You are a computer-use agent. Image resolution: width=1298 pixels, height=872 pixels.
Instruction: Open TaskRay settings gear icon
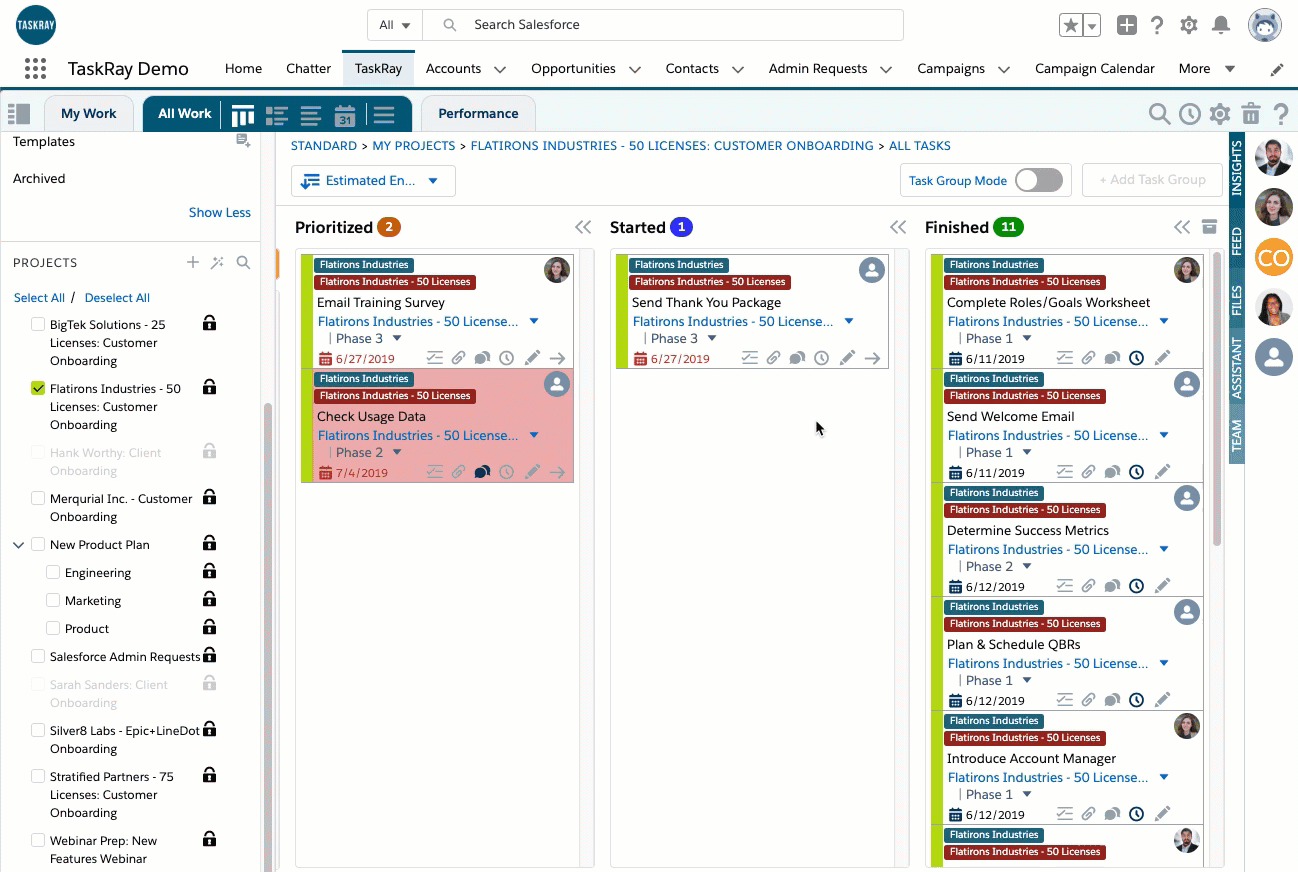[x=1220, y=114]
